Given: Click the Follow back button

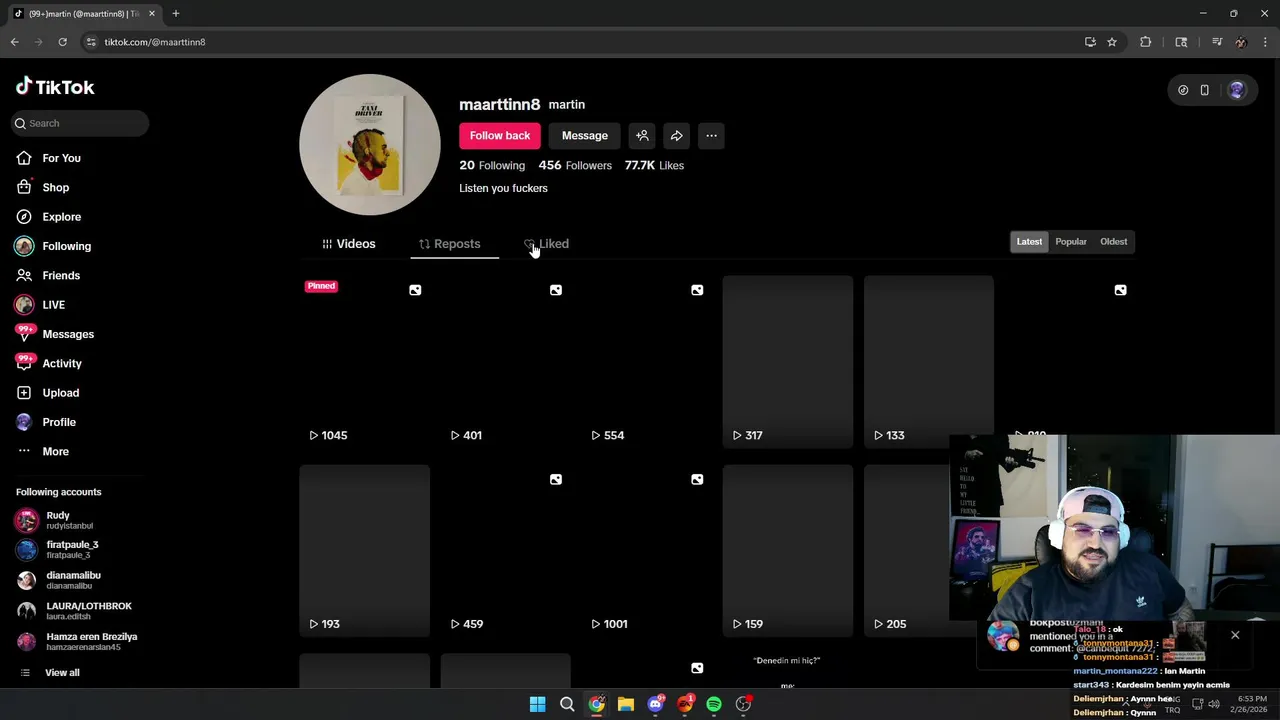Looking at the screenshot, I should (500, 136).
